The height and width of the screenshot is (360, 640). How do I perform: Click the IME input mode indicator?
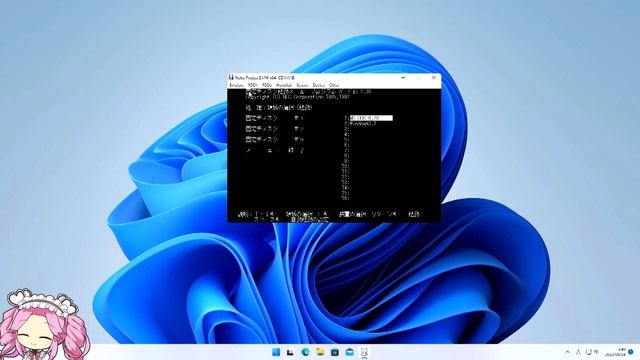pyautogui.click(x=578, y=352)
